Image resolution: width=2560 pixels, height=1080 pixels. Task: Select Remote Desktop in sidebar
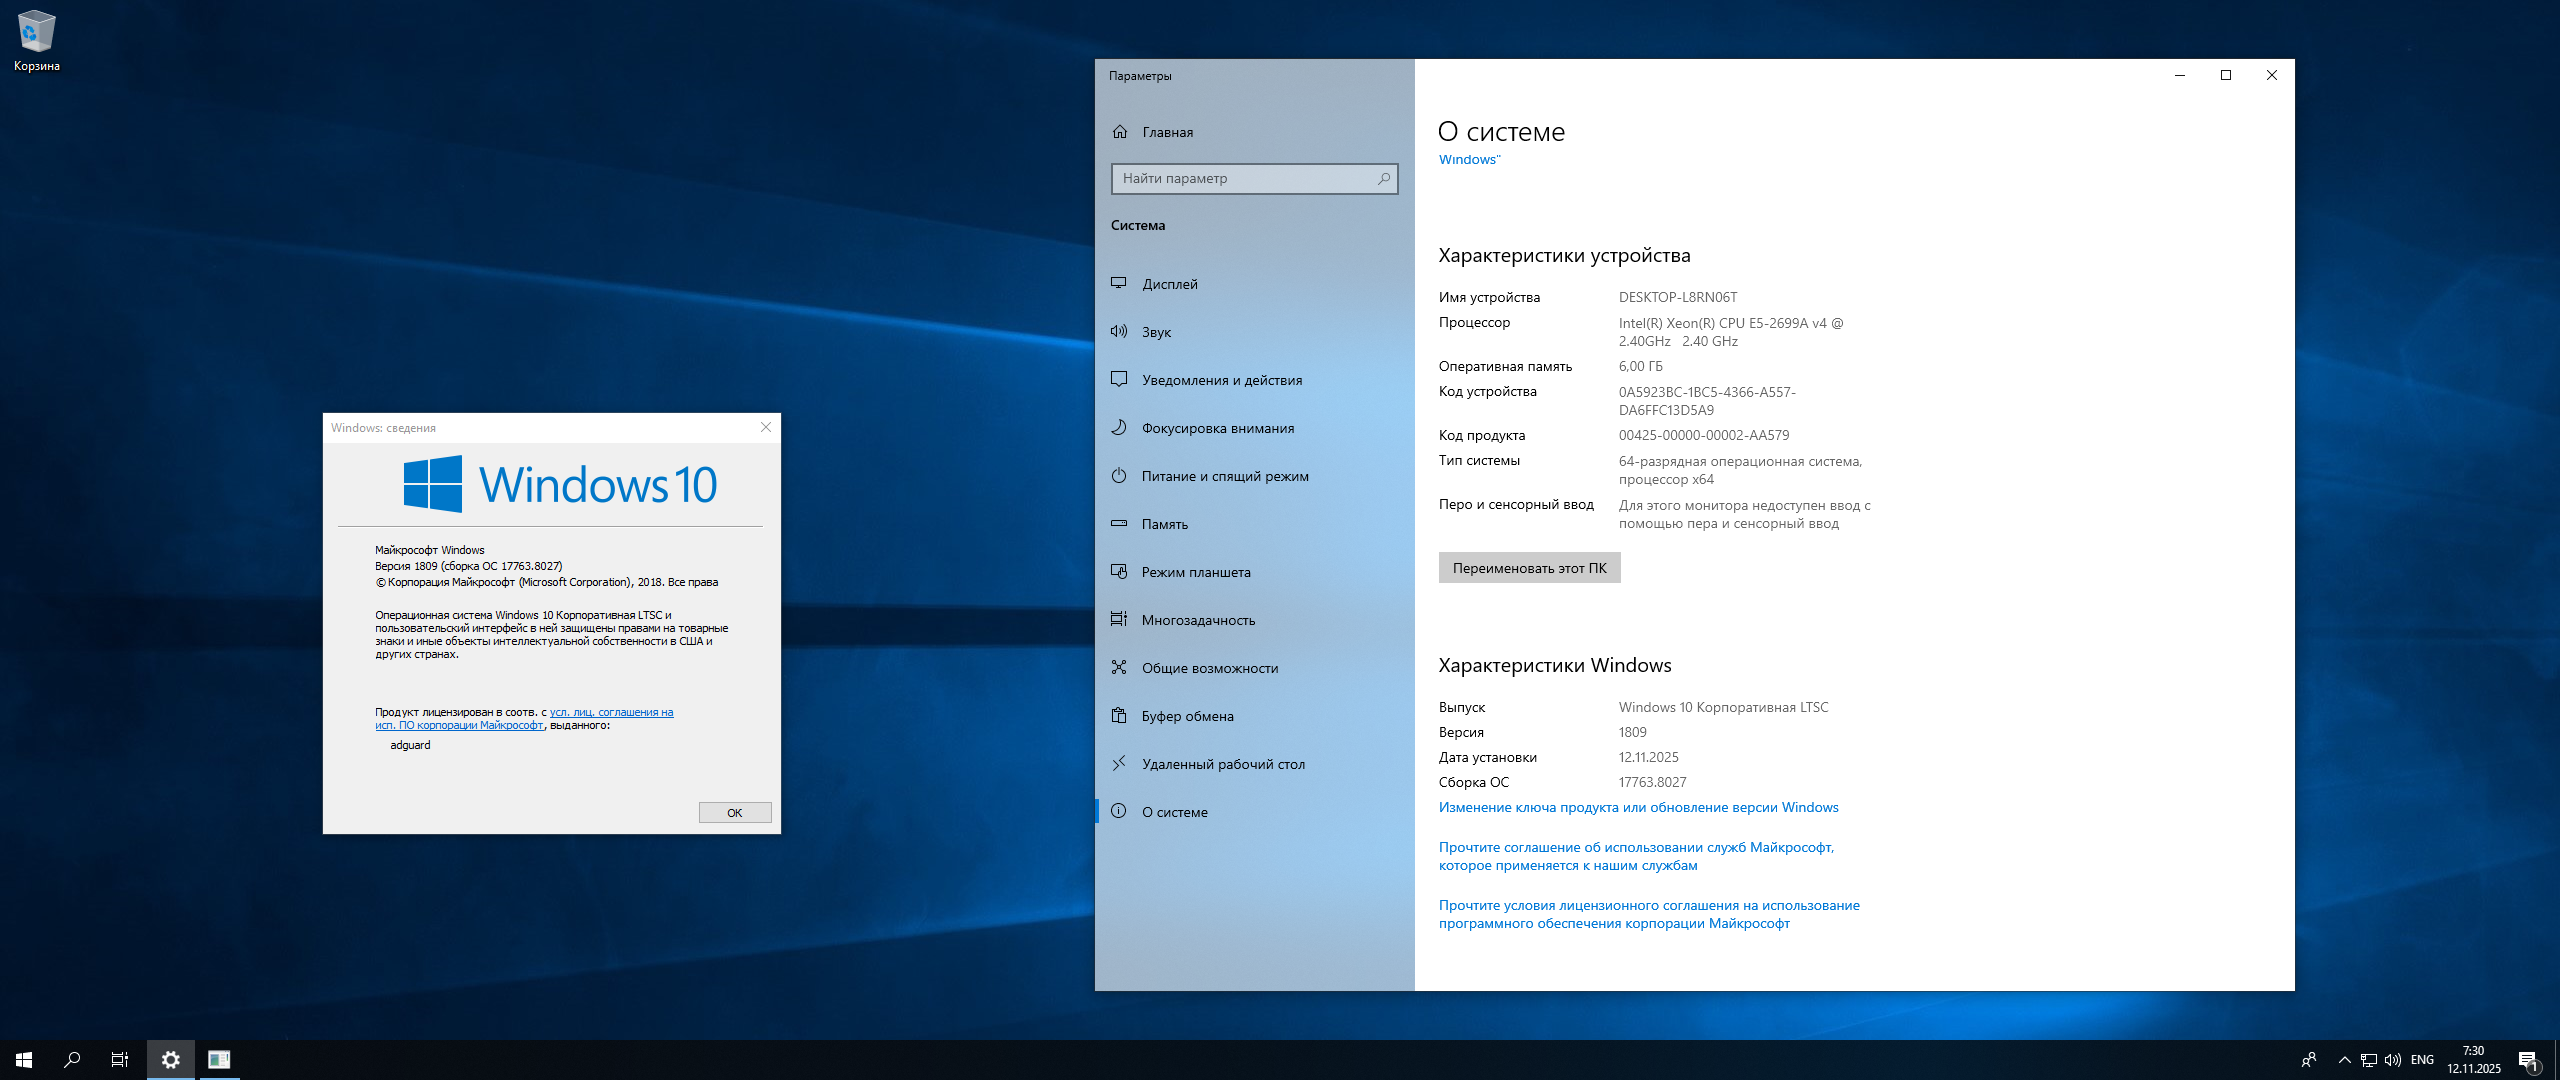(x=1223, y=764)
